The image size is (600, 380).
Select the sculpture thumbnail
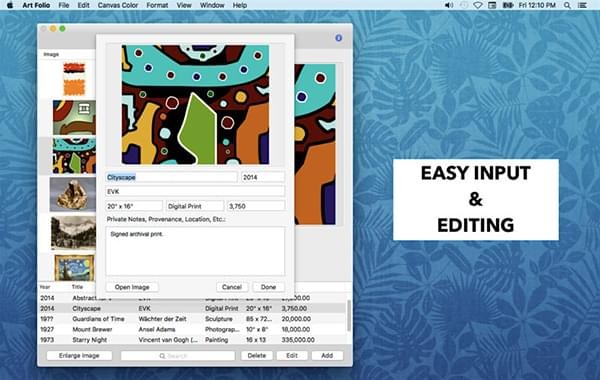click(73, 194)
